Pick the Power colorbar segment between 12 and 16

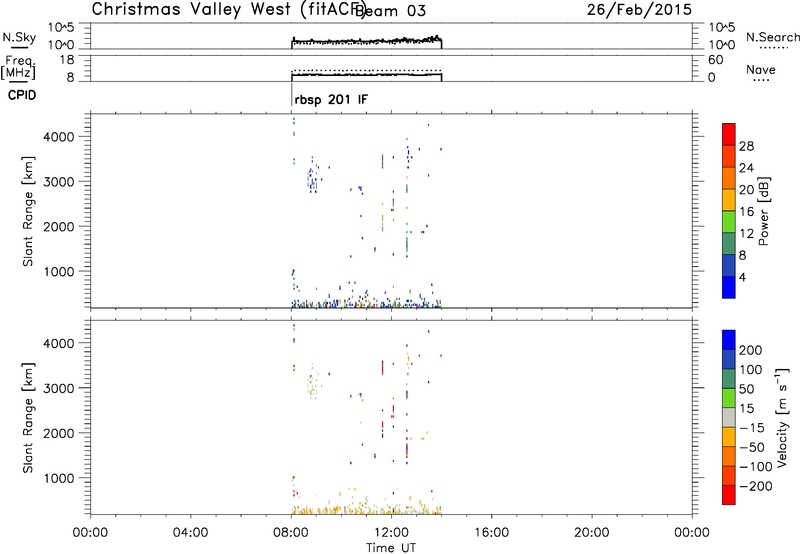pos(729,221)
